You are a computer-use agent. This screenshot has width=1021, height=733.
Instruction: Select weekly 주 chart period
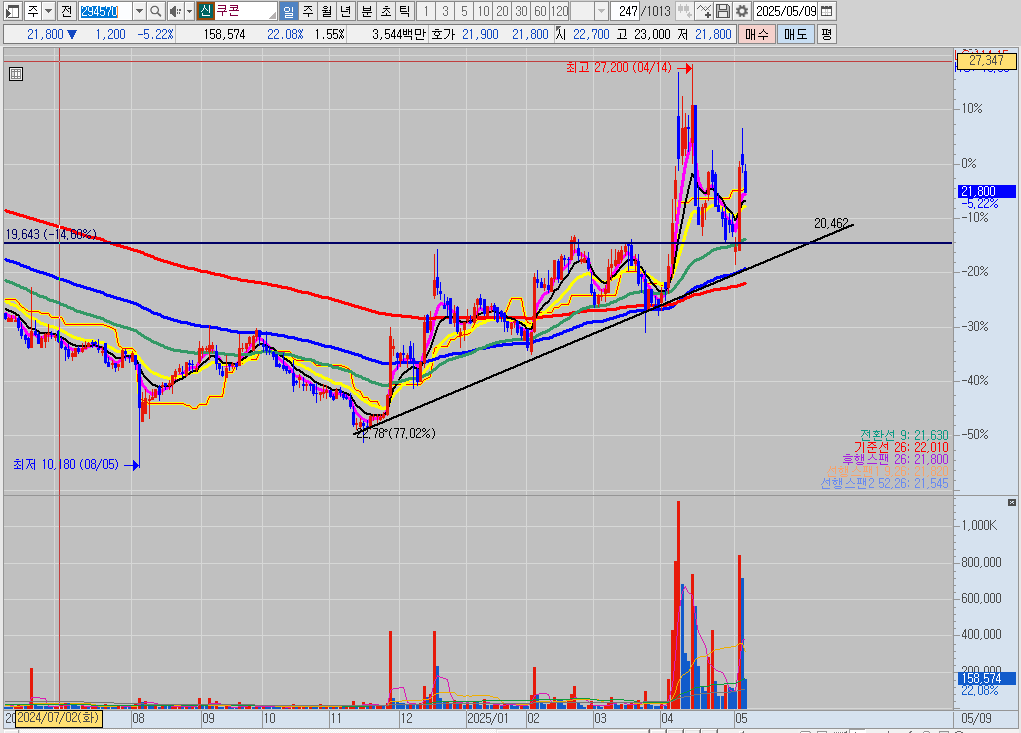point(308,11)
